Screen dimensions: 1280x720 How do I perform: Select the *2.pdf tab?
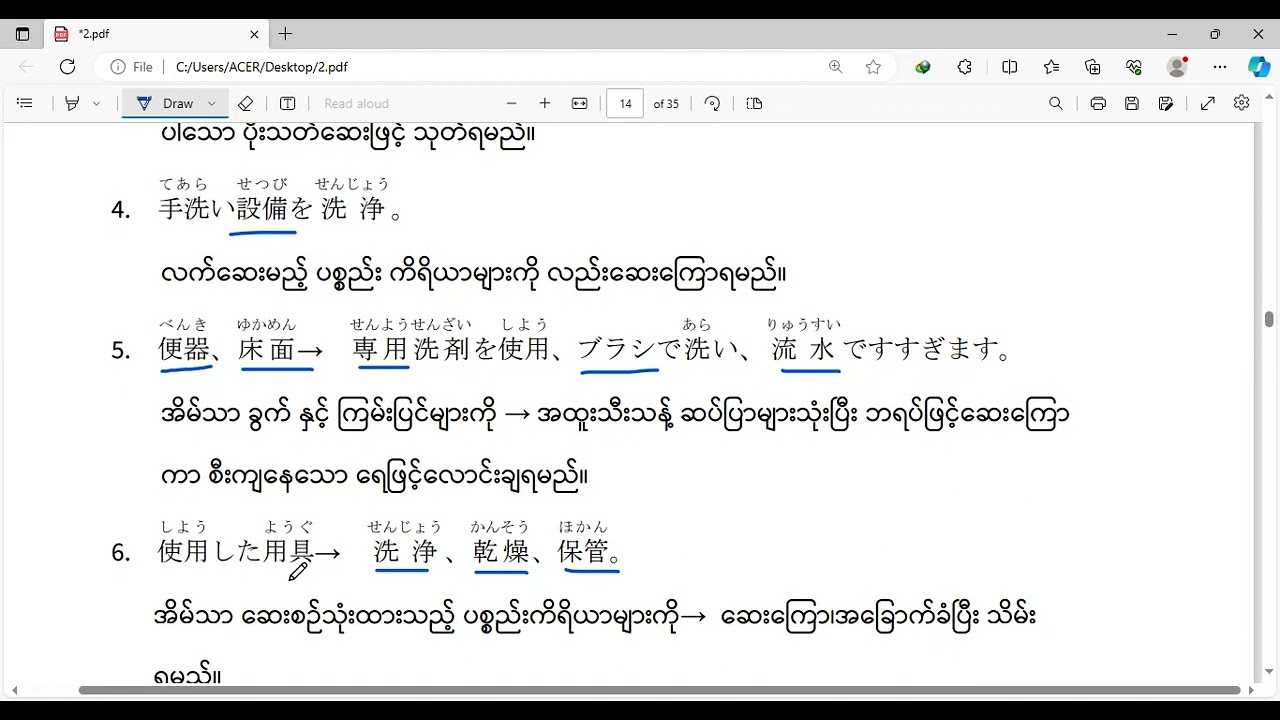(x=157, y=34)
